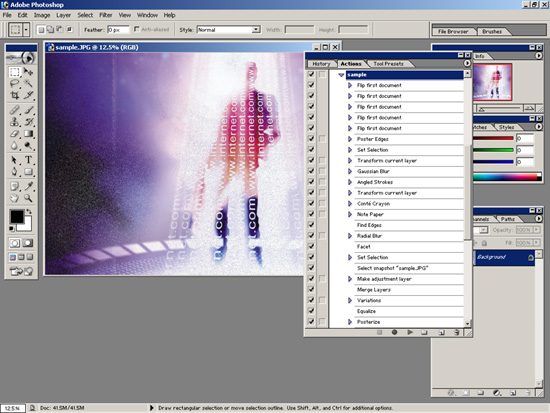Select the Magic Wand tool

pyautogui.click(x=28, y=84)
